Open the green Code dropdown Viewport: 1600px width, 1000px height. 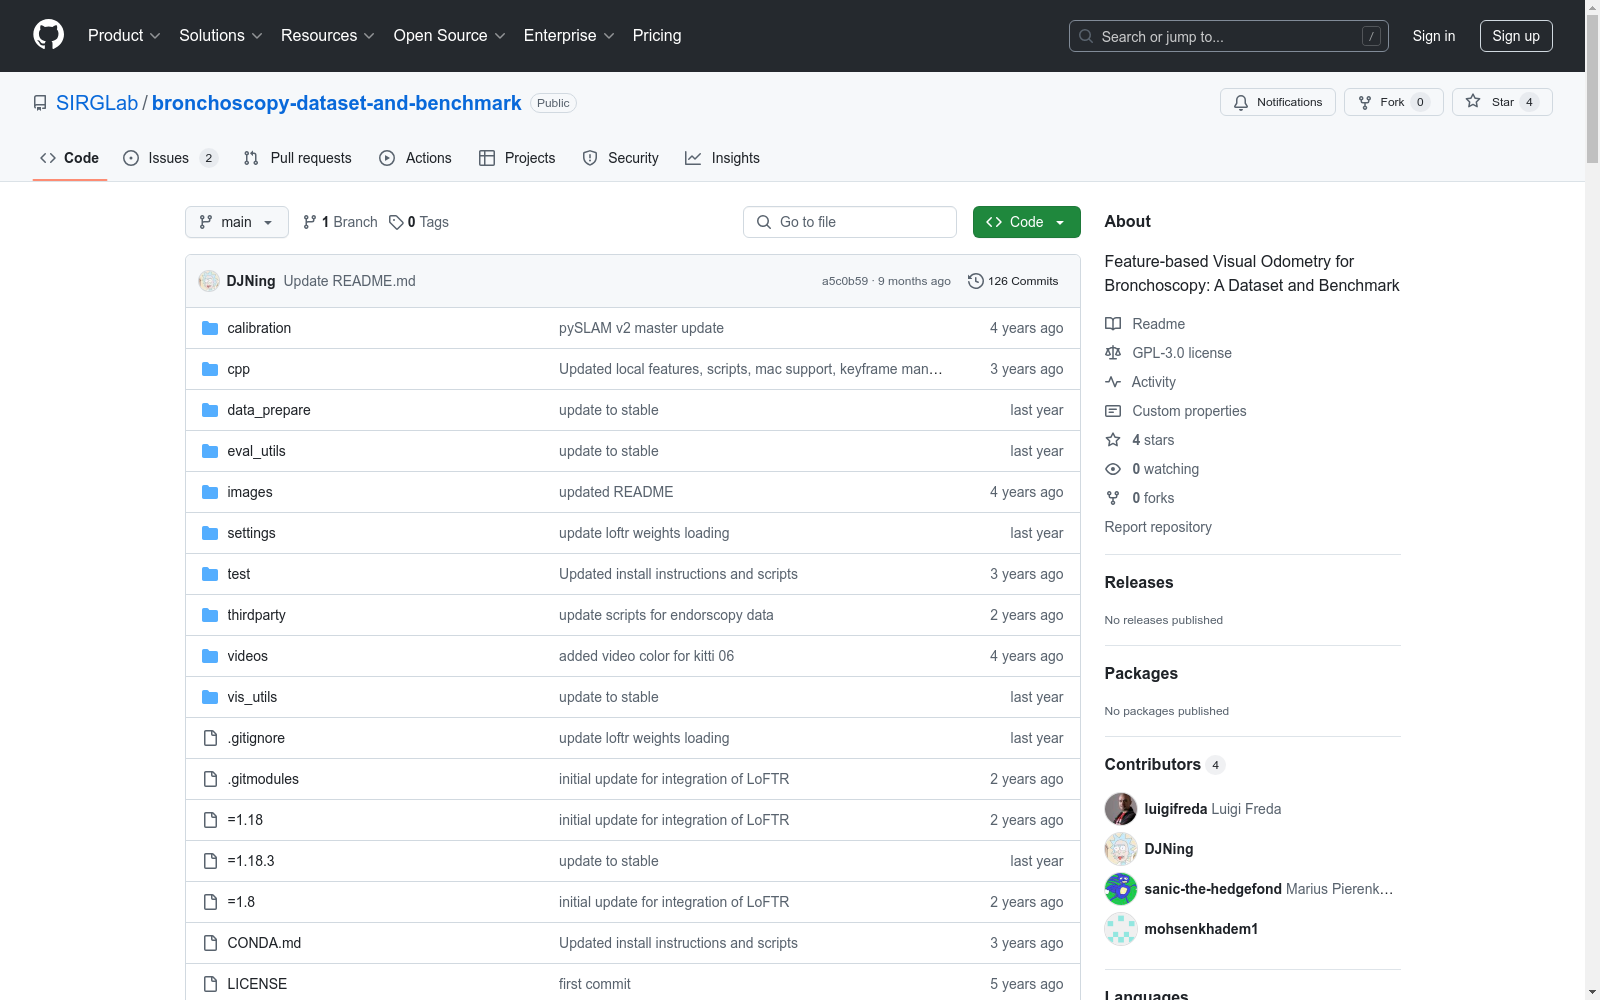1026,222
